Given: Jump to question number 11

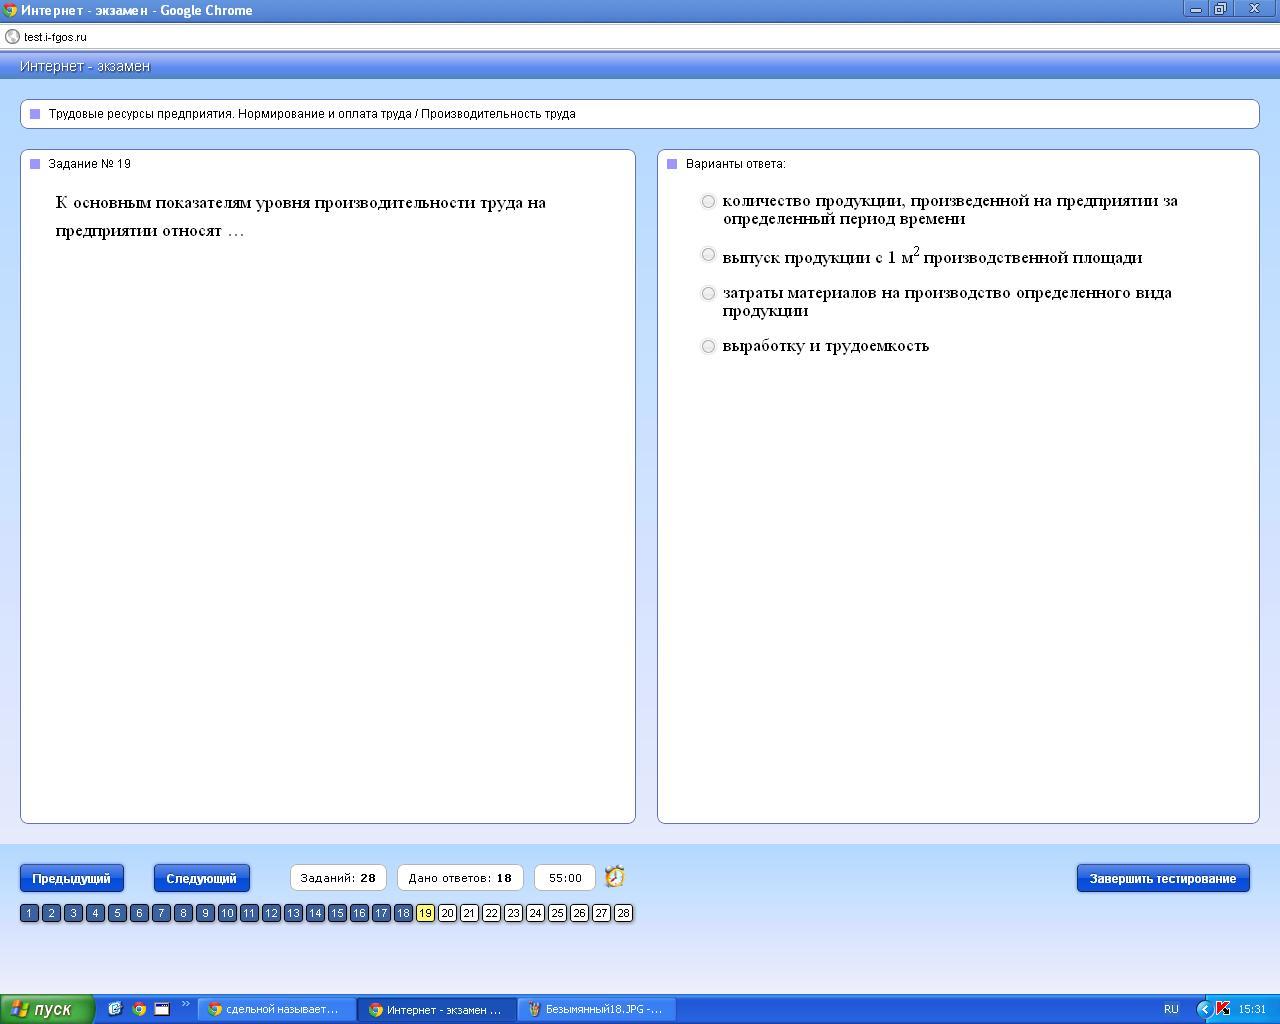Looking at the screenshot, I should [x=249, y=913].
